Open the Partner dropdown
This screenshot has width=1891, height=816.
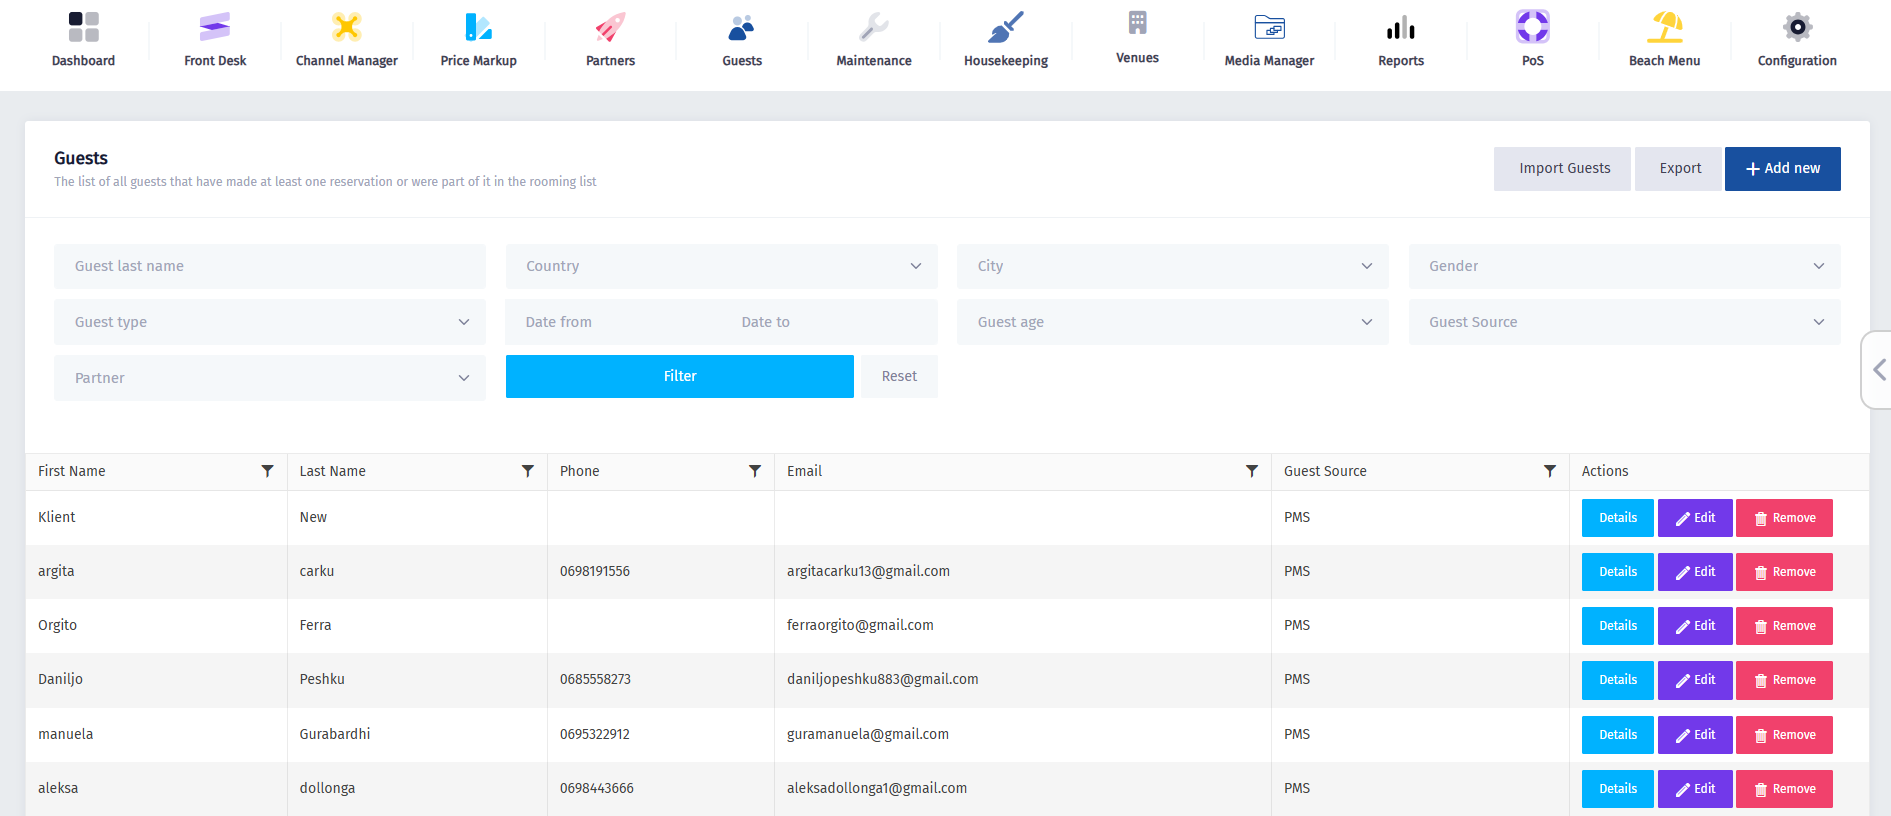point(270,378)
